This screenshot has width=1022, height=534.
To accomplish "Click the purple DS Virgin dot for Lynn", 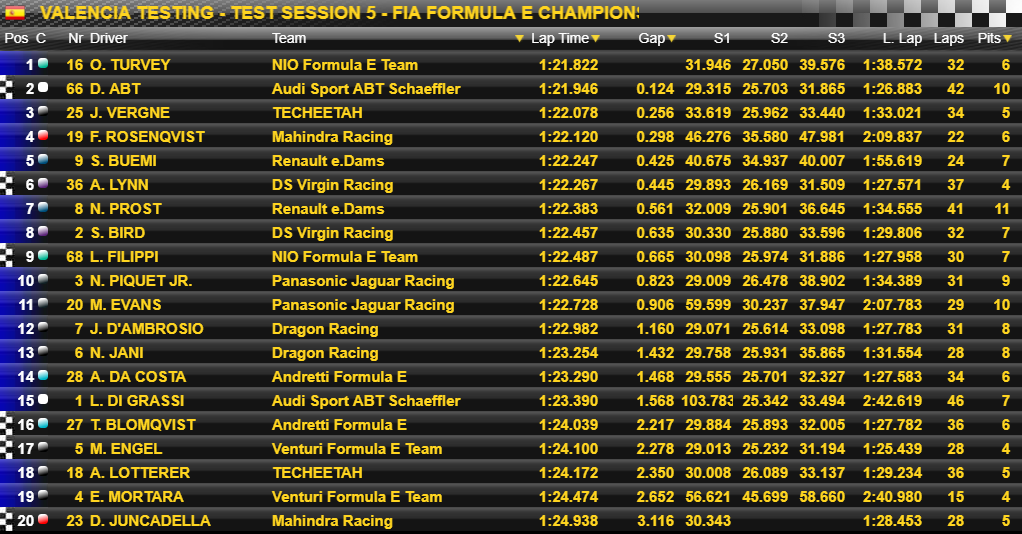I will click(x=43, y=183).
